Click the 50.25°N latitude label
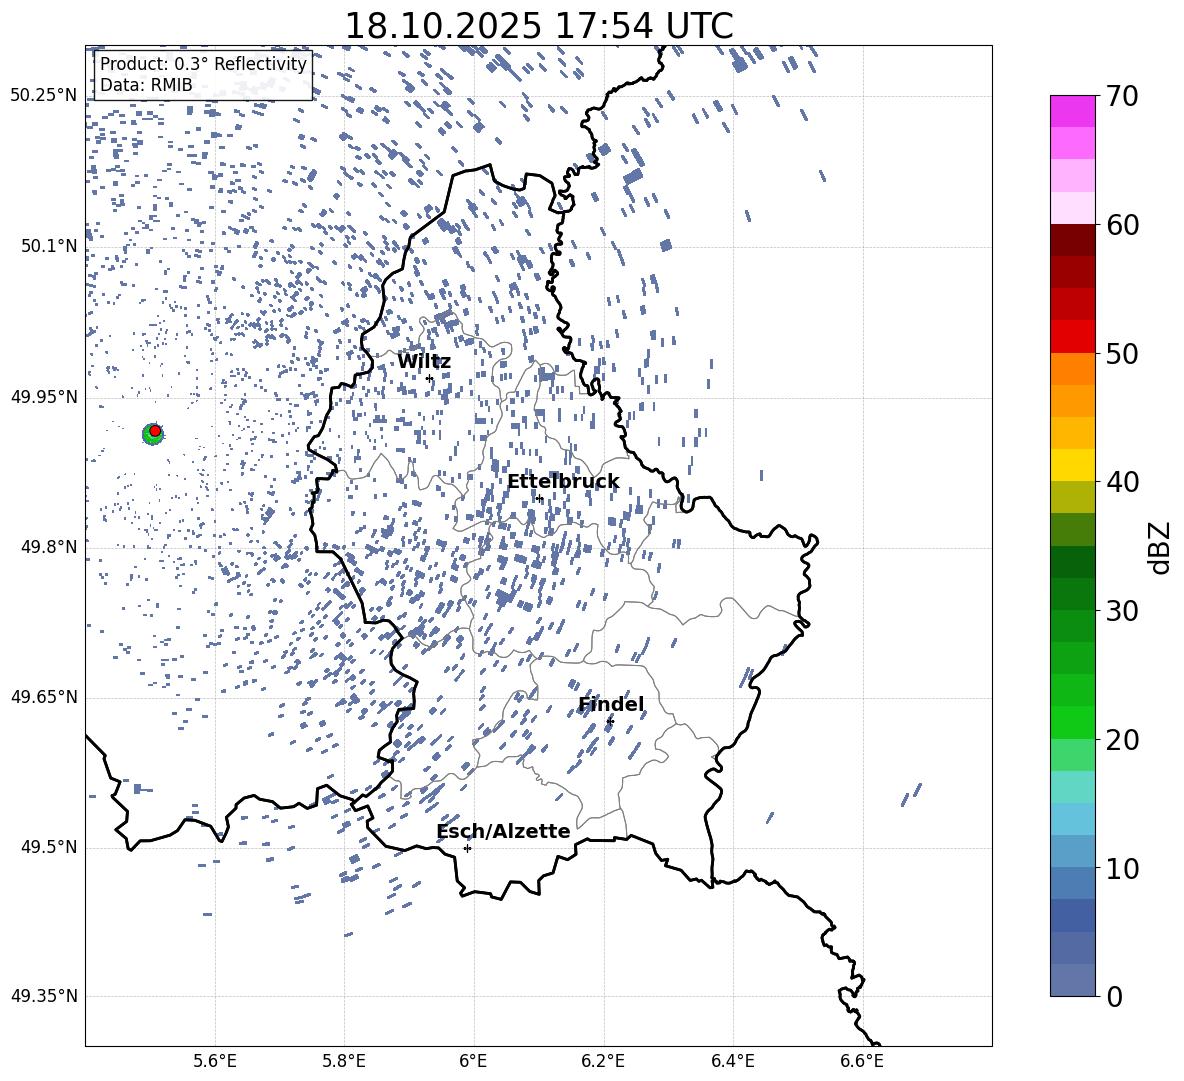 click(44, 96)
